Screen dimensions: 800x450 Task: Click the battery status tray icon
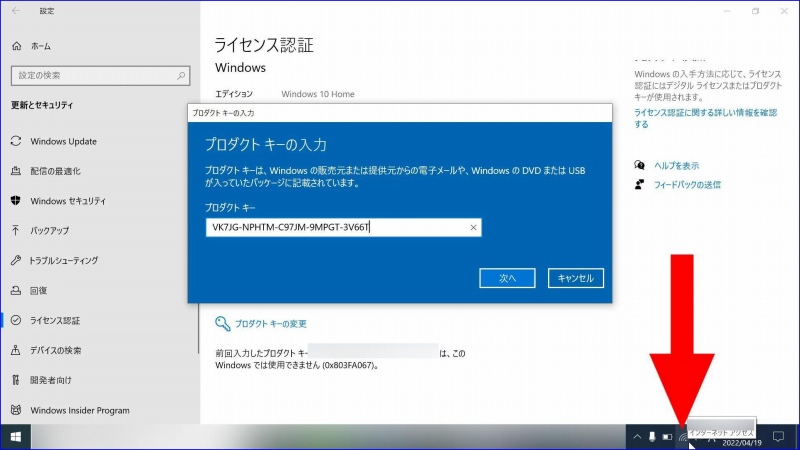click(x=667, y=437)
